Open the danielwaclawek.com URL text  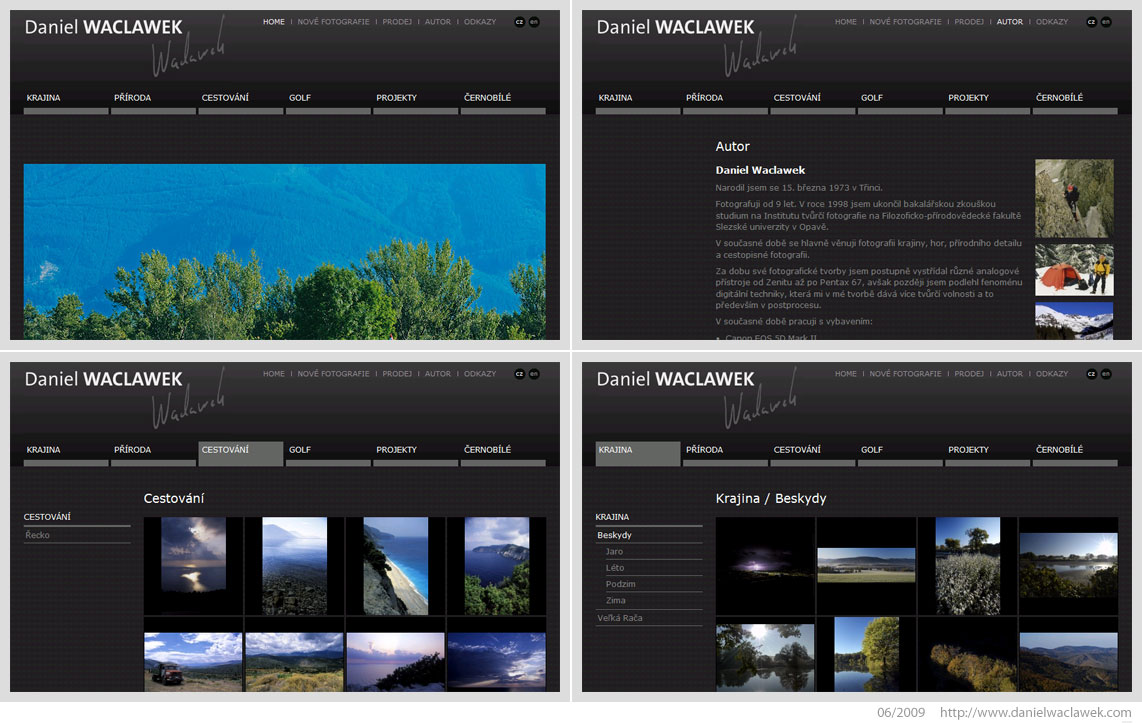click(x=1035, y=712)
